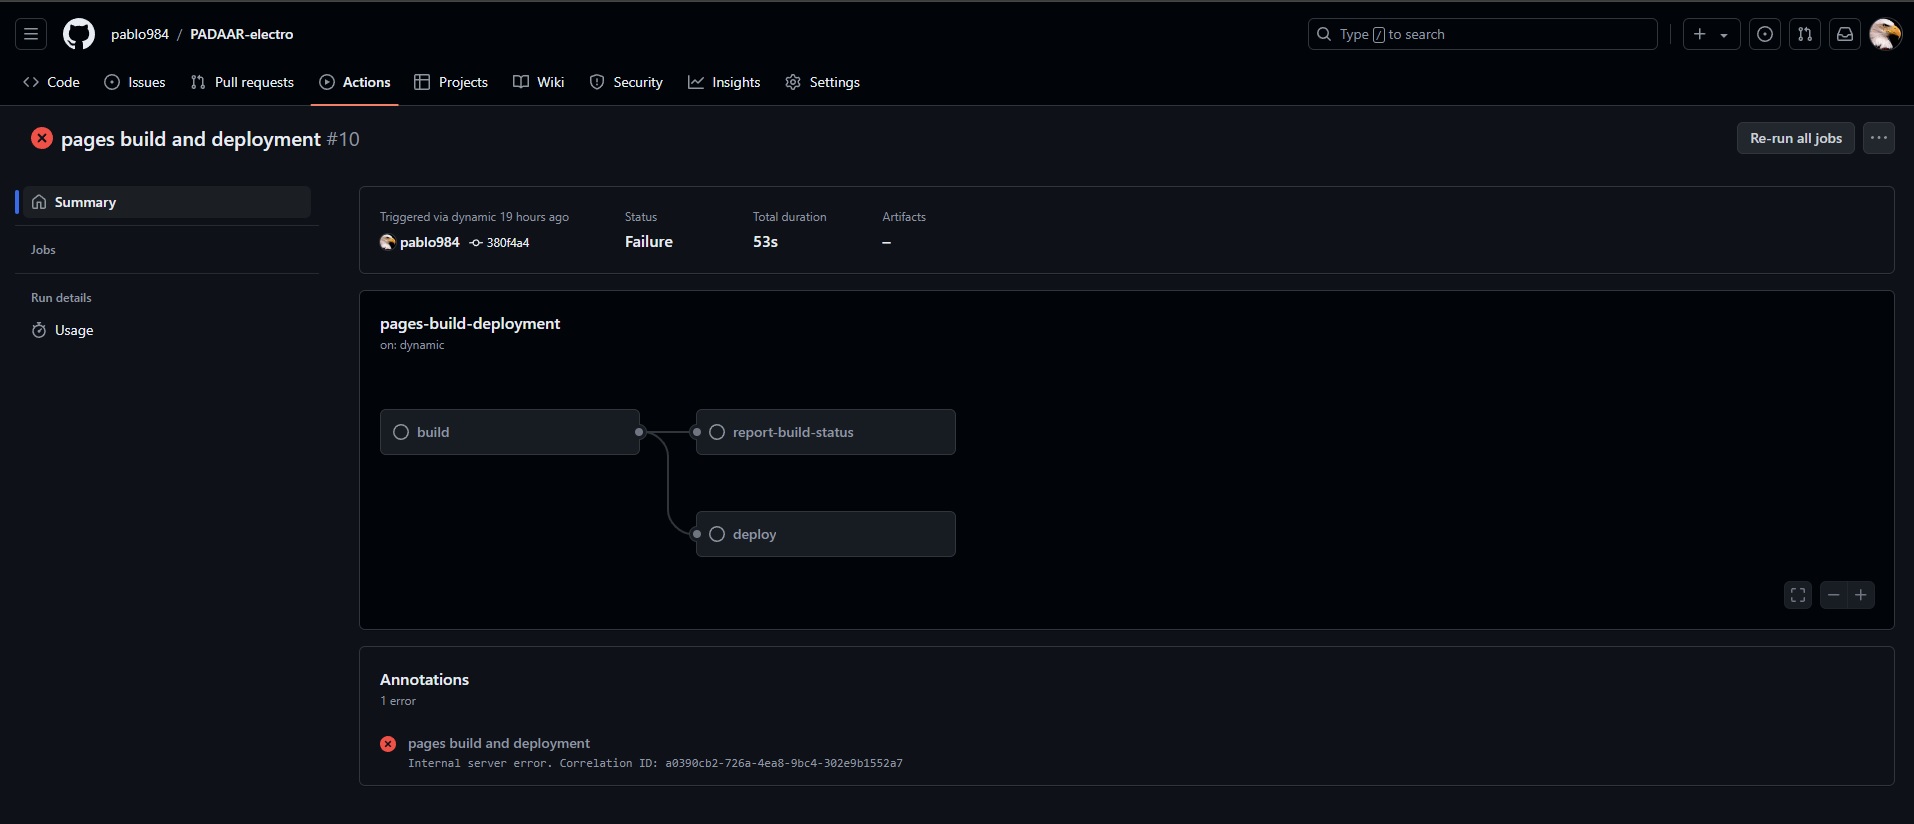Screen dimensions: 1914x824
Task: Click the Usage stopwatch icon
Action: click(x=39, y=330)
